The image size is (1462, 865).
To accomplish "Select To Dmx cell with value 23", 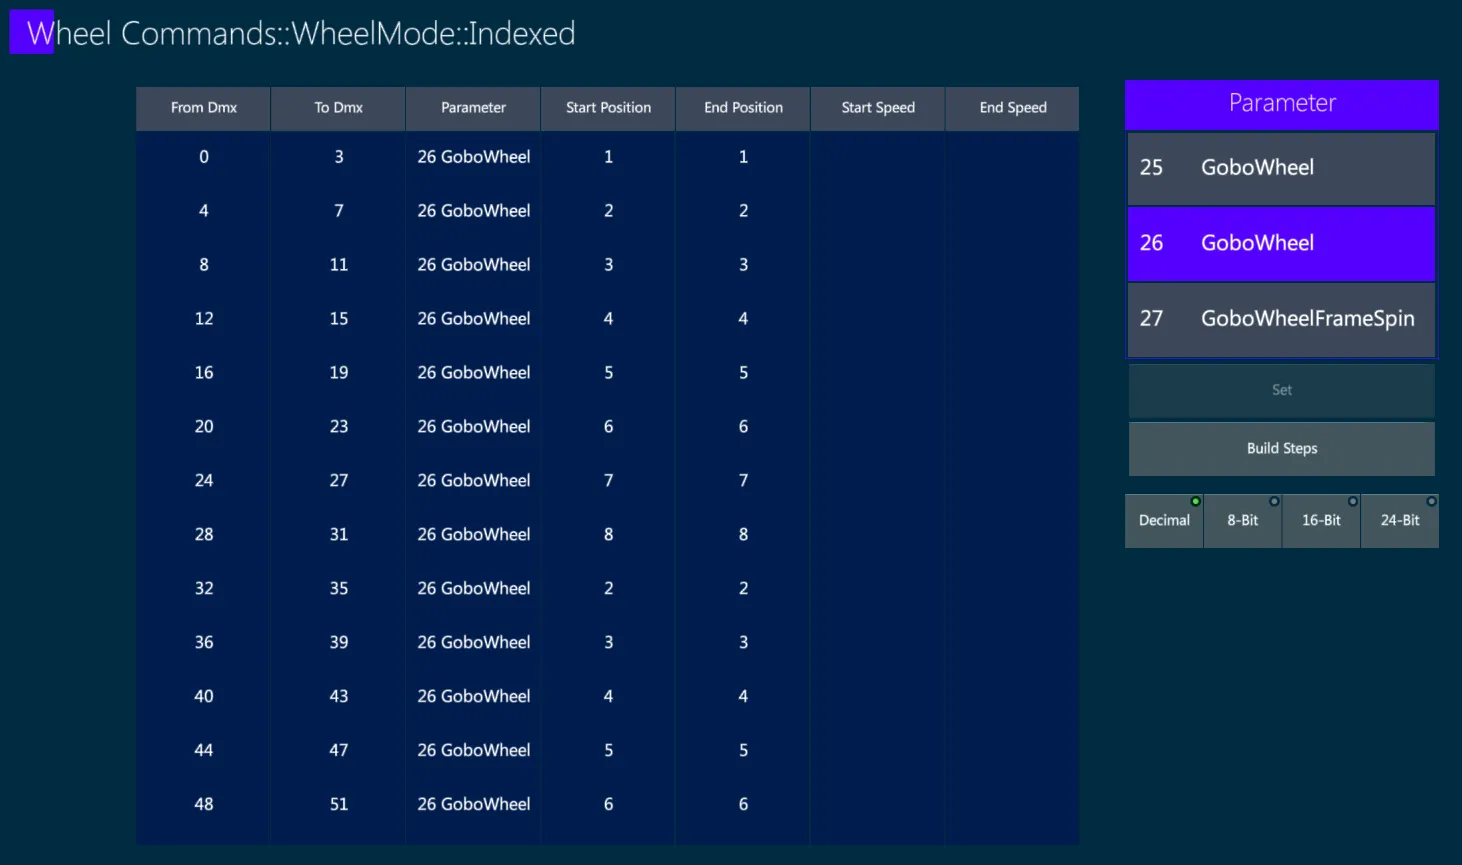I will pos(339,427).
